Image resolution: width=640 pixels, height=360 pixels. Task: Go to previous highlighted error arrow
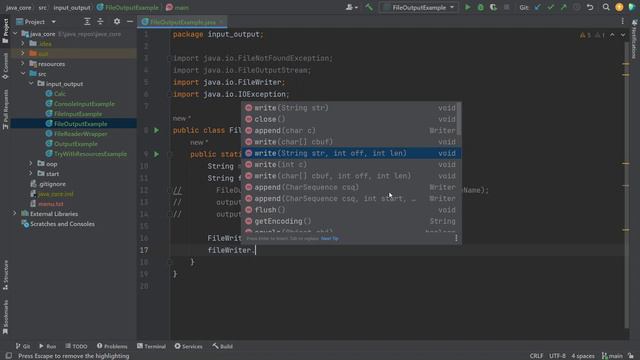tap(612, 36)
